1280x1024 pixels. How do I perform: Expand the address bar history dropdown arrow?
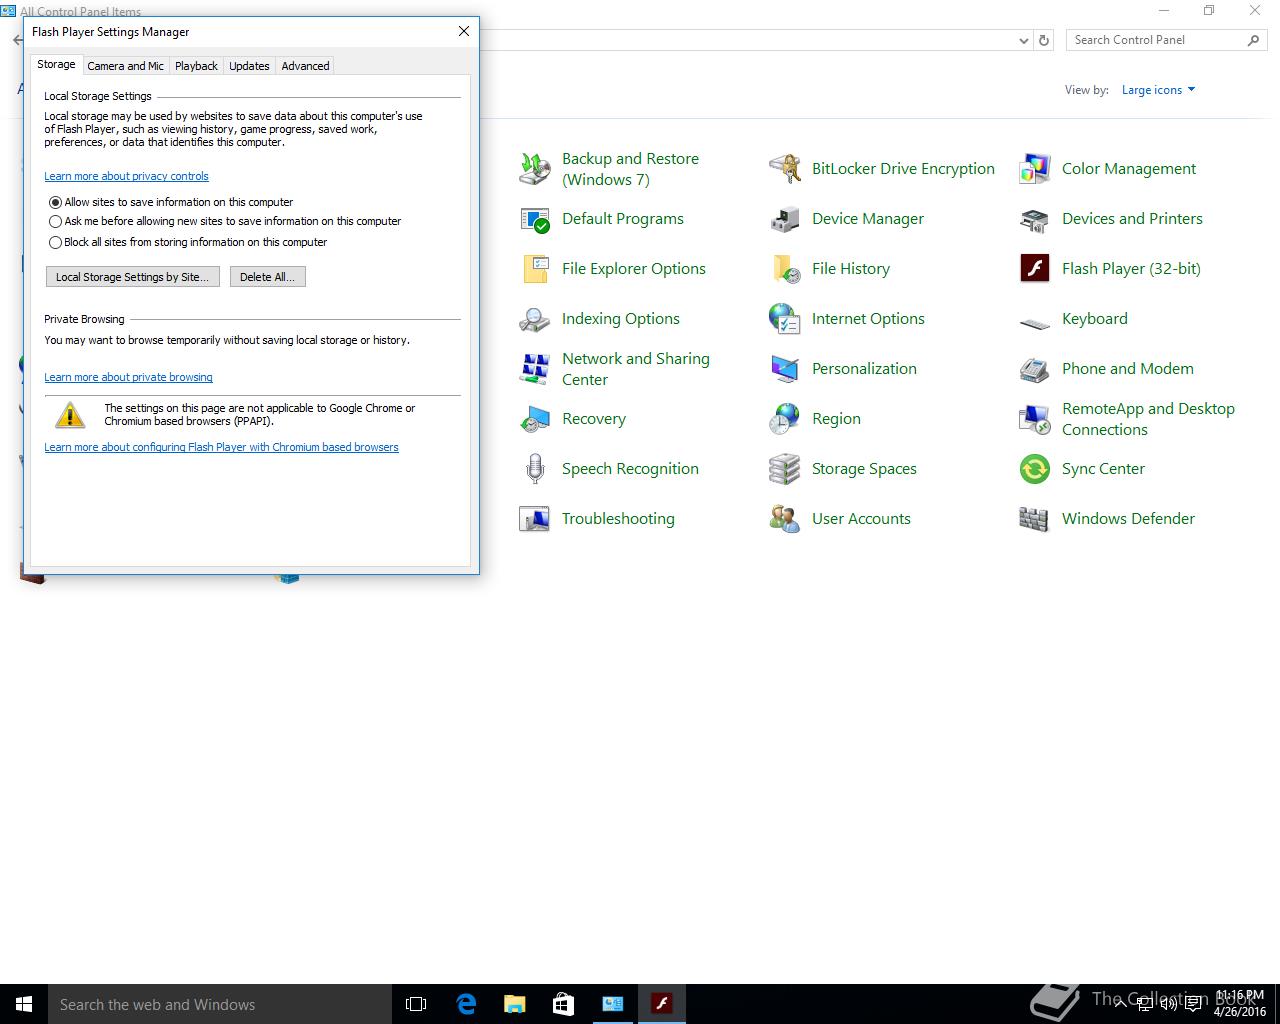(x=1023, y=41)
